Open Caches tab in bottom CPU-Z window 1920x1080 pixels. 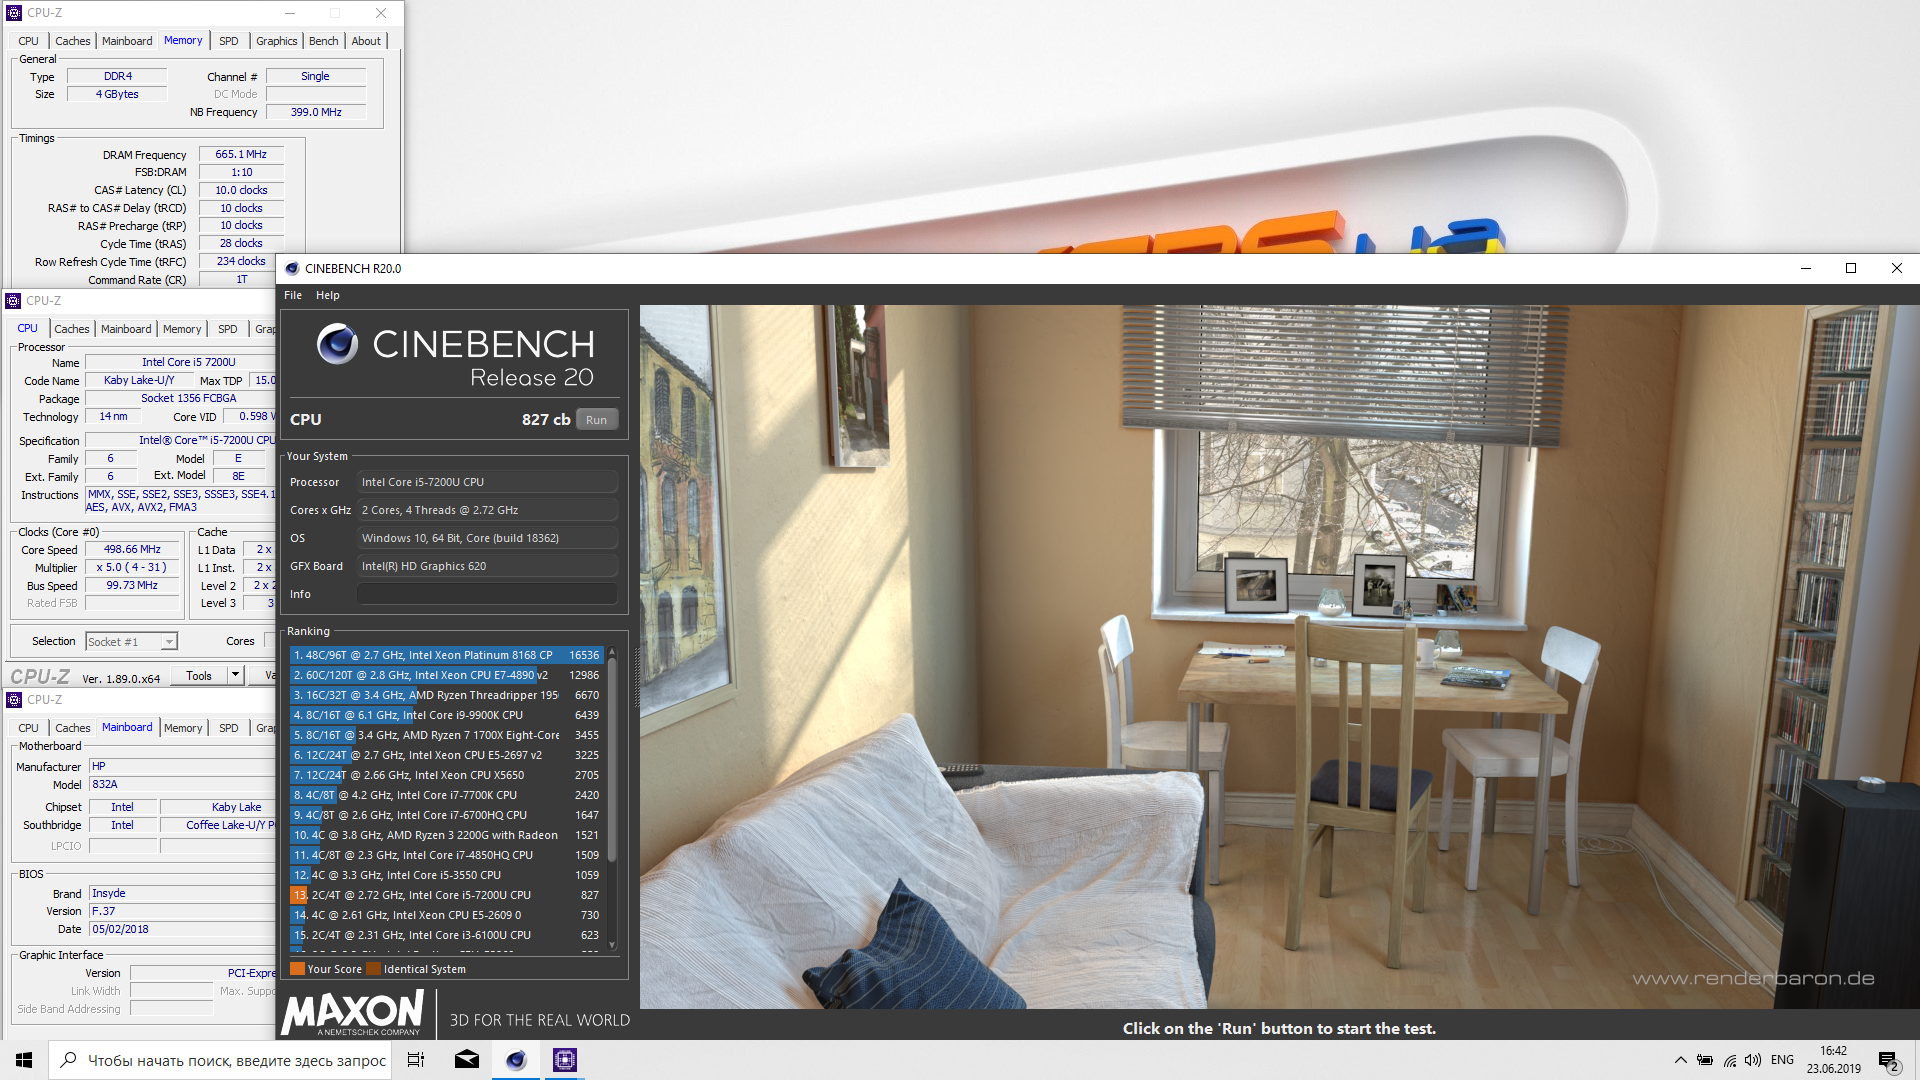point(72,728)
